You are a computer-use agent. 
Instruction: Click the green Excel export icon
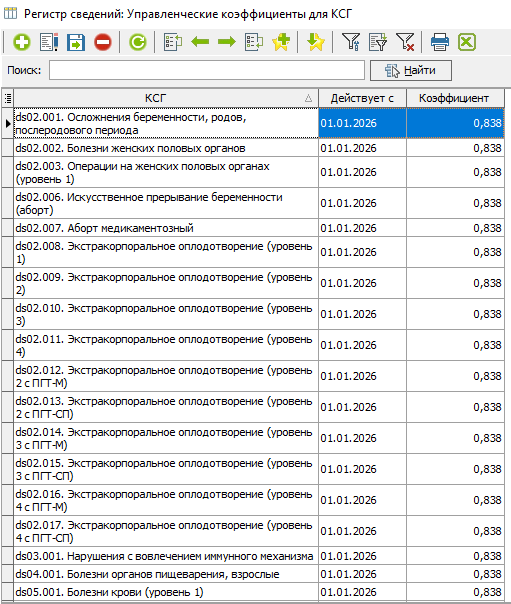click(x=467, y=42)
